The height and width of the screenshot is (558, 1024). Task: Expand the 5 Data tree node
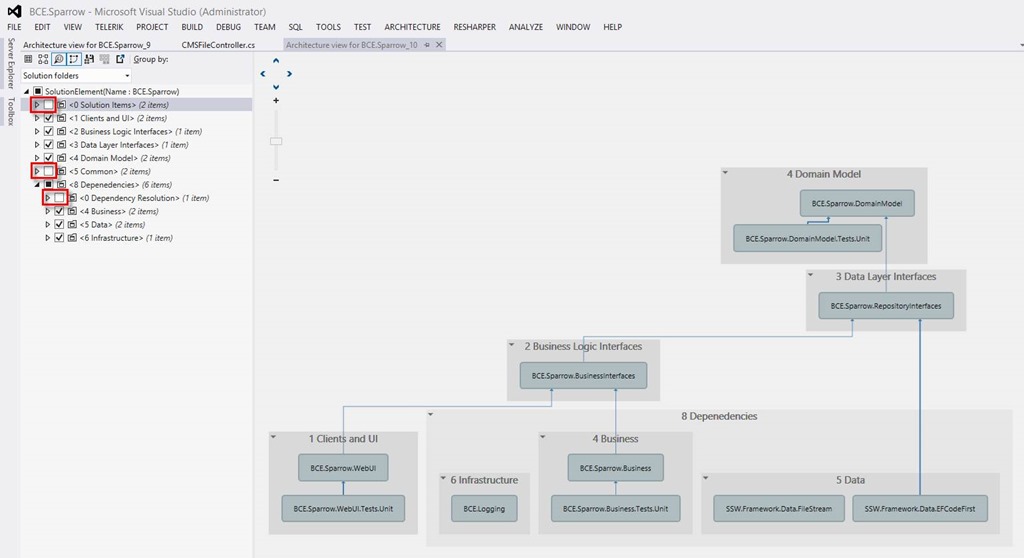point(48,225)
